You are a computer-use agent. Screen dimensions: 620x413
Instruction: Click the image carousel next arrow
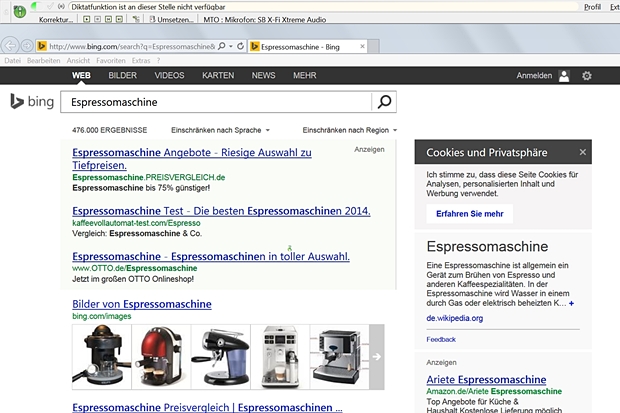(377, 357)
